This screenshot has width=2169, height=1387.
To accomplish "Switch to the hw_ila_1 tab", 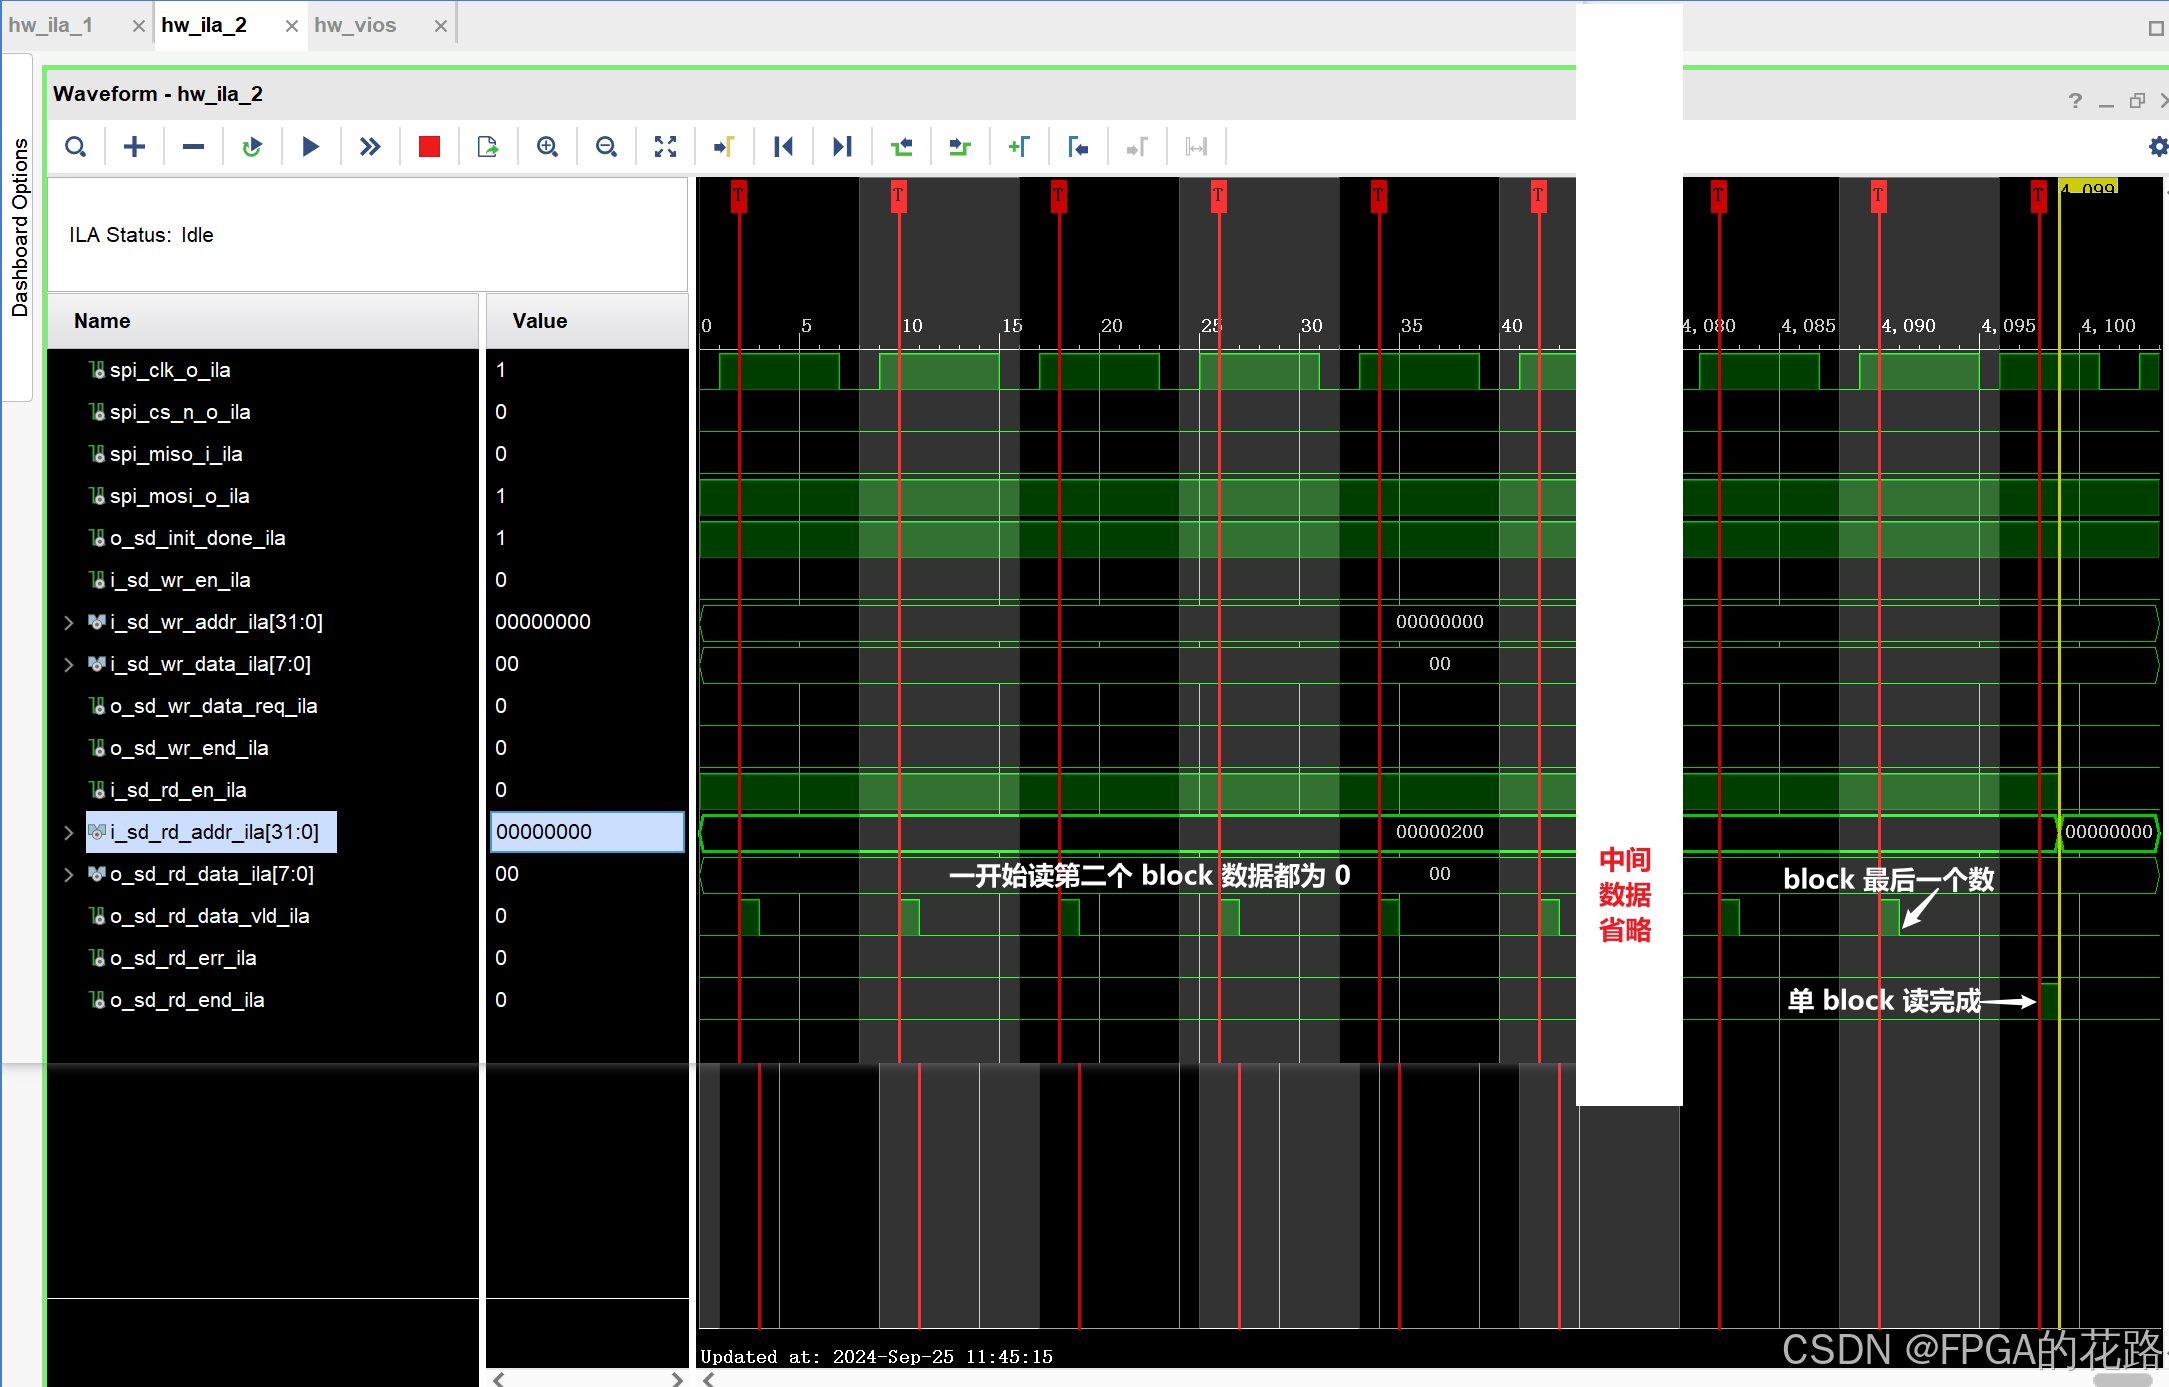I will pyautogui.click(x=52, y=25).
